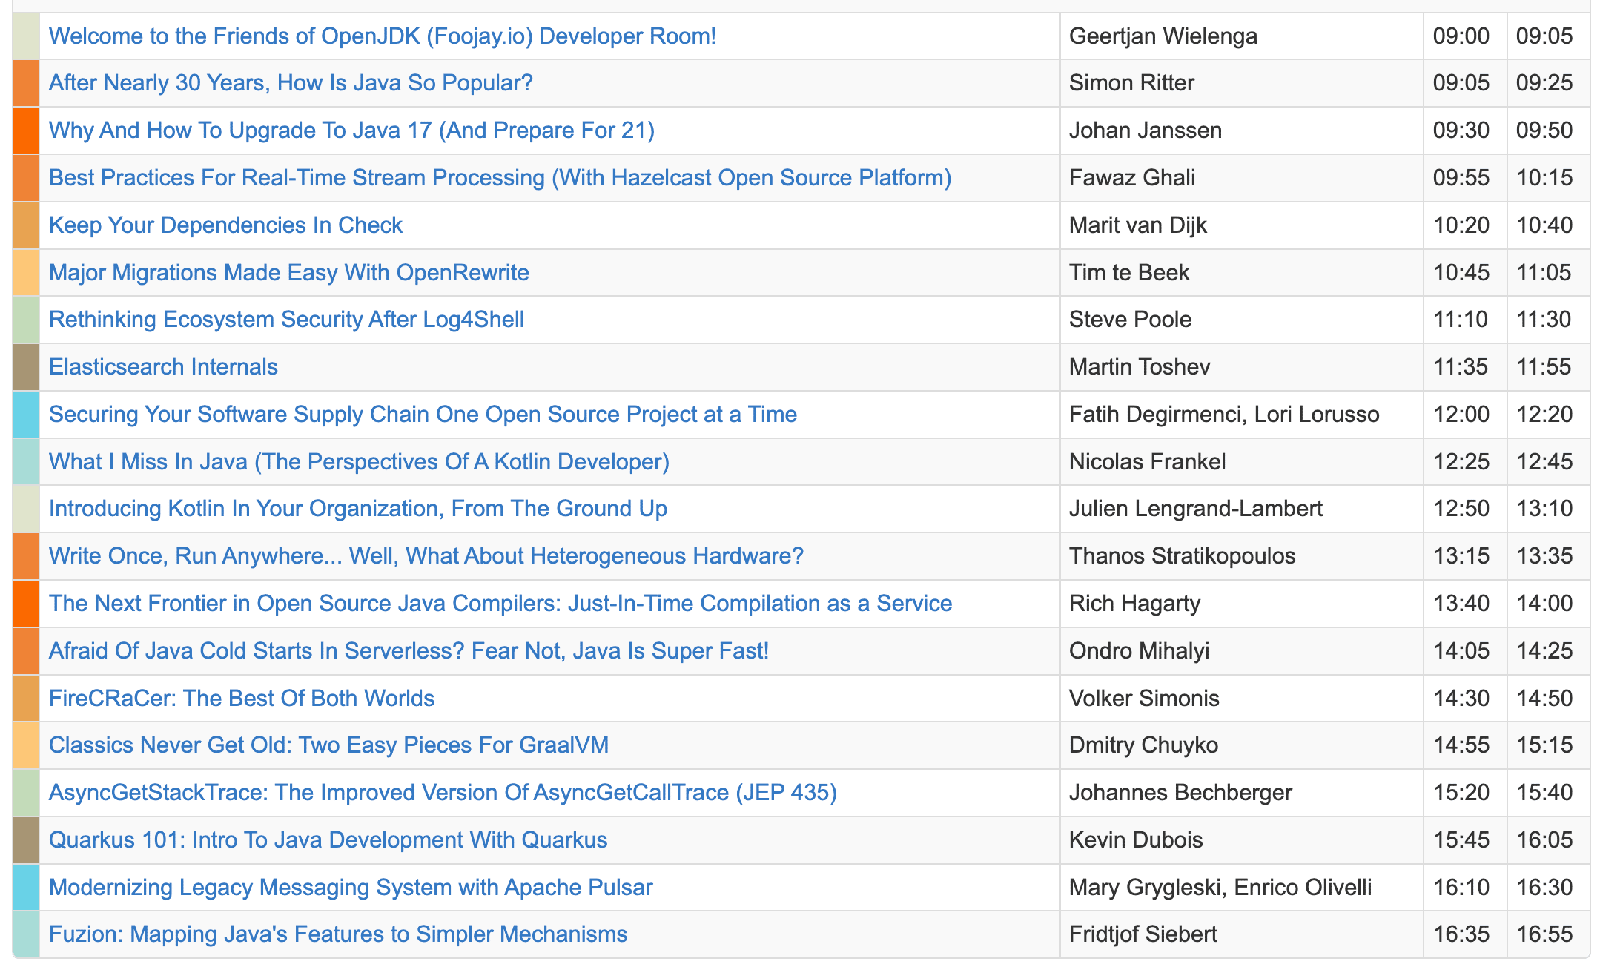Open FireCRaCer: The Best Of Both Worlds

(241, 698)
